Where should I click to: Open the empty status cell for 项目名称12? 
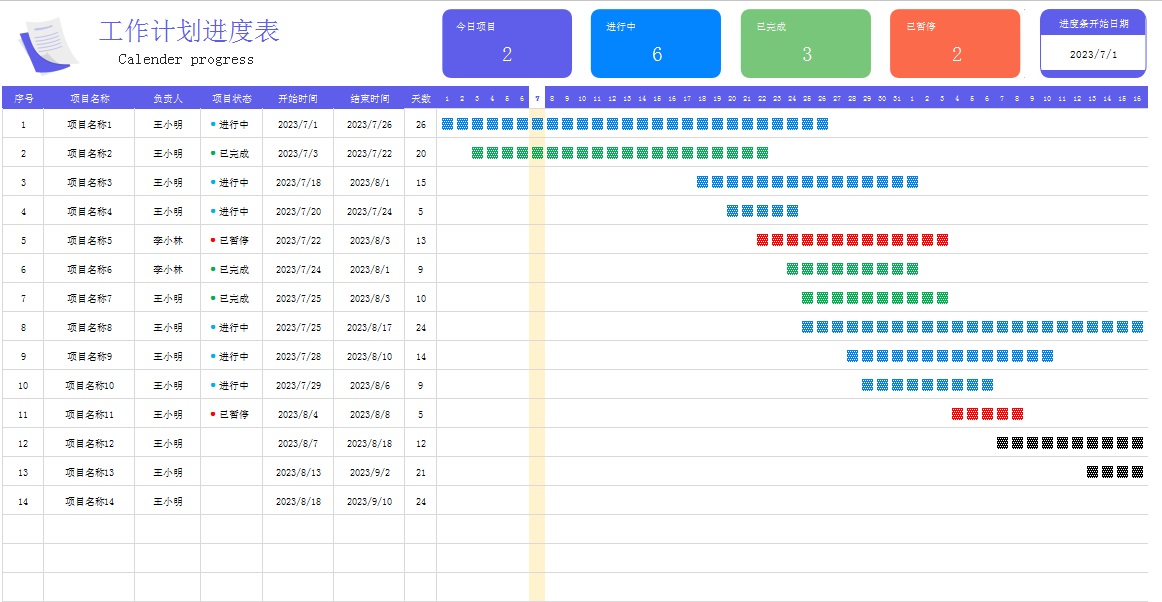click(232, 443)
